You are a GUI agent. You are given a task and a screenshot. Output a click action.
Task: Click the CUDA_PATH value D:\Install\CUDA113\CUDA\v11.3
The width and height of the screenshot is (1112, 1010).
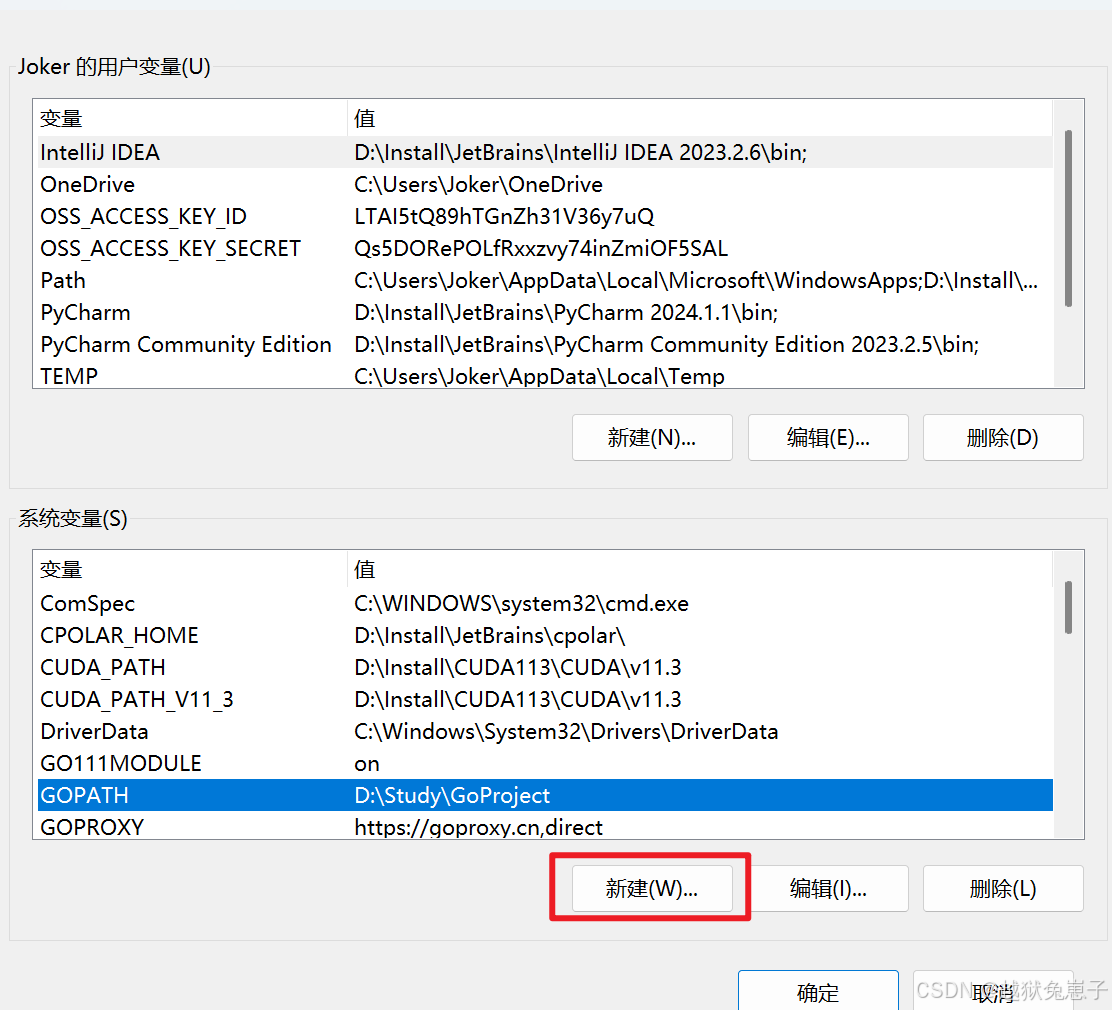pos(518,667)
